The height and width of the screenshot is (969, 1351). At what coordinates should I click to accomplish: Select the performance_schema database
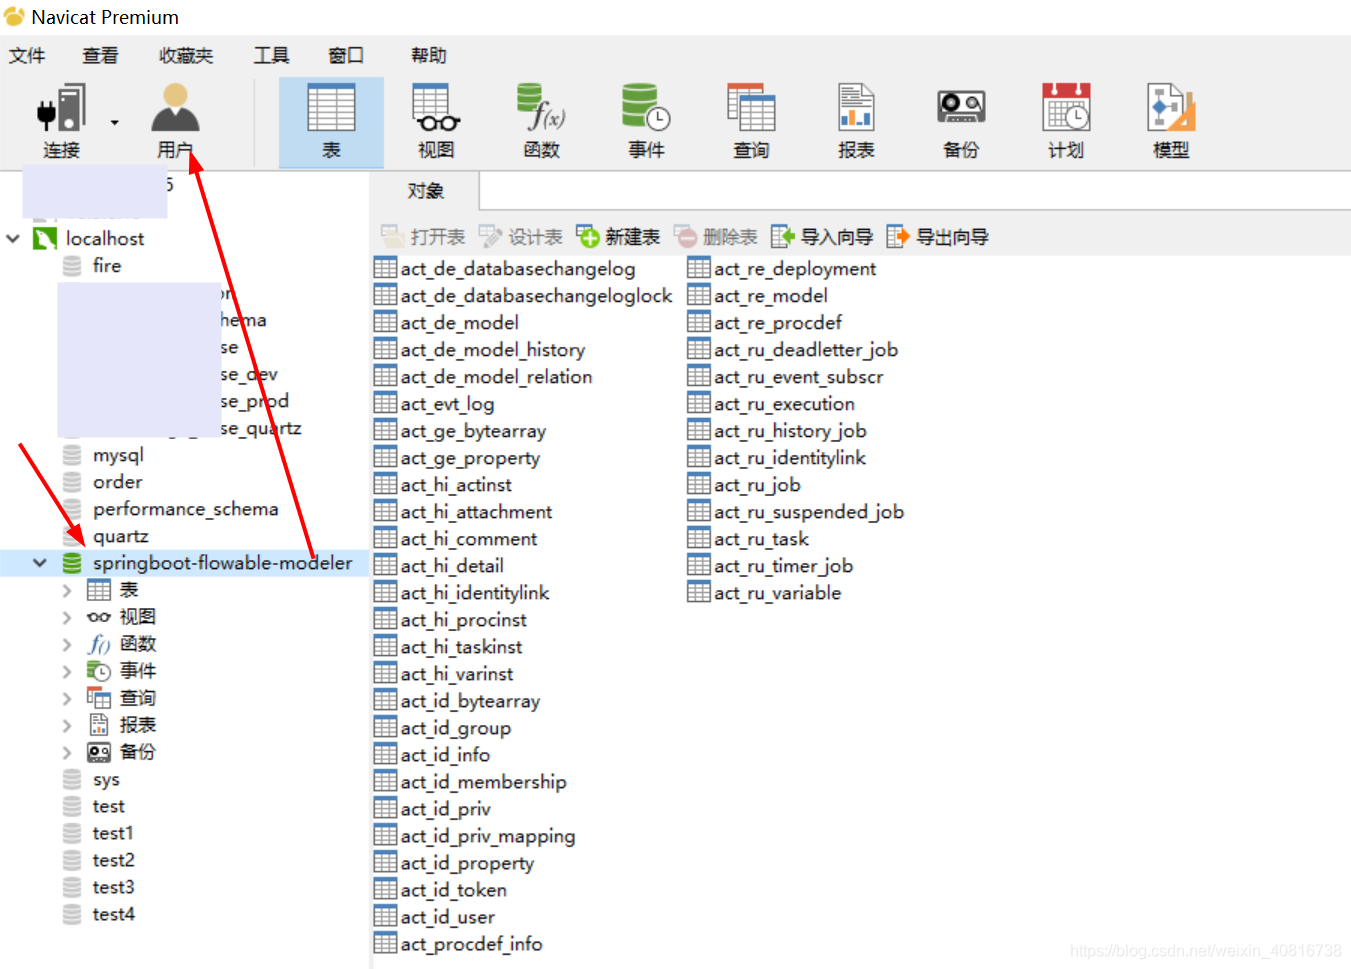[x=186, y=509]
